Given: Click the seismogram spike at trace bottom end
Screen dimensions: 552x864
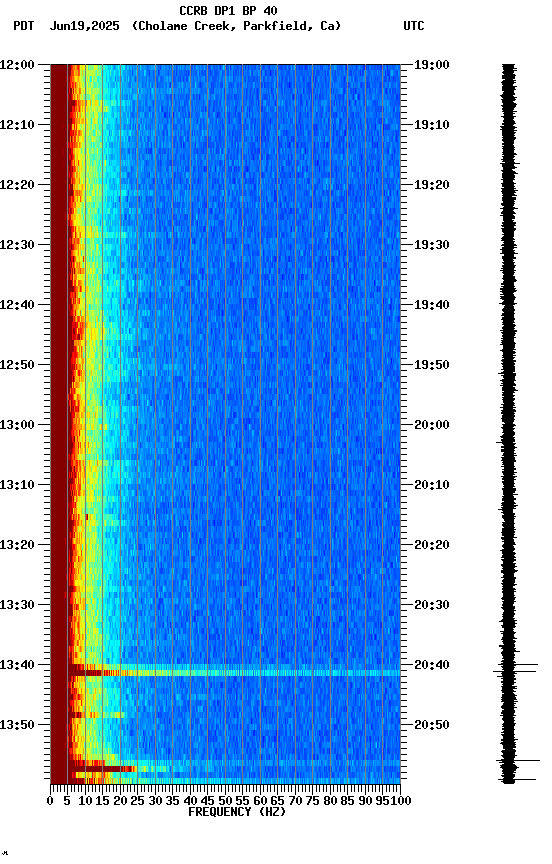Looking at the screenshot, I should coord(517,779).
